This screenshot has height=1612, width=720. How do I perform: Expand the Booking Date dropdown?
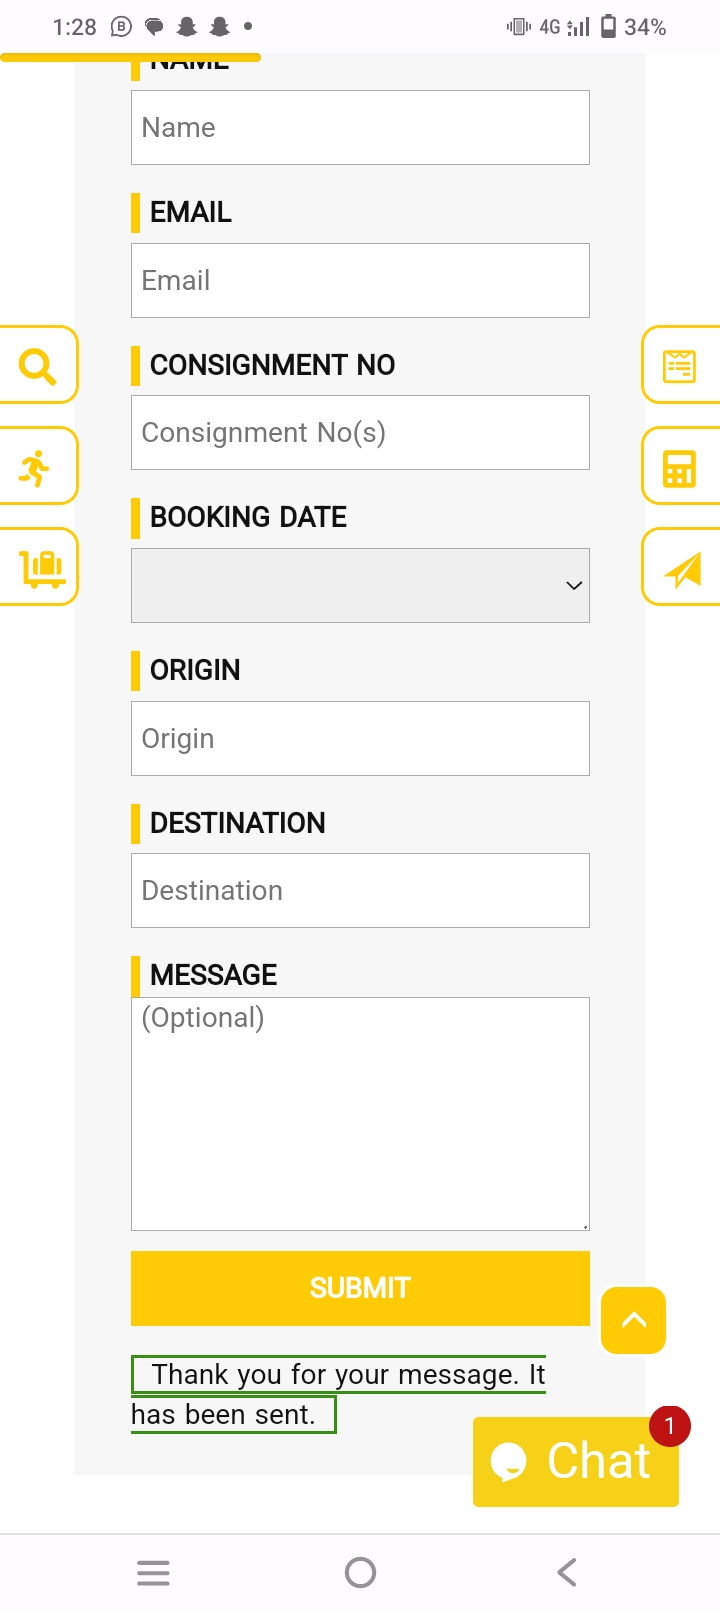(360, 585)
